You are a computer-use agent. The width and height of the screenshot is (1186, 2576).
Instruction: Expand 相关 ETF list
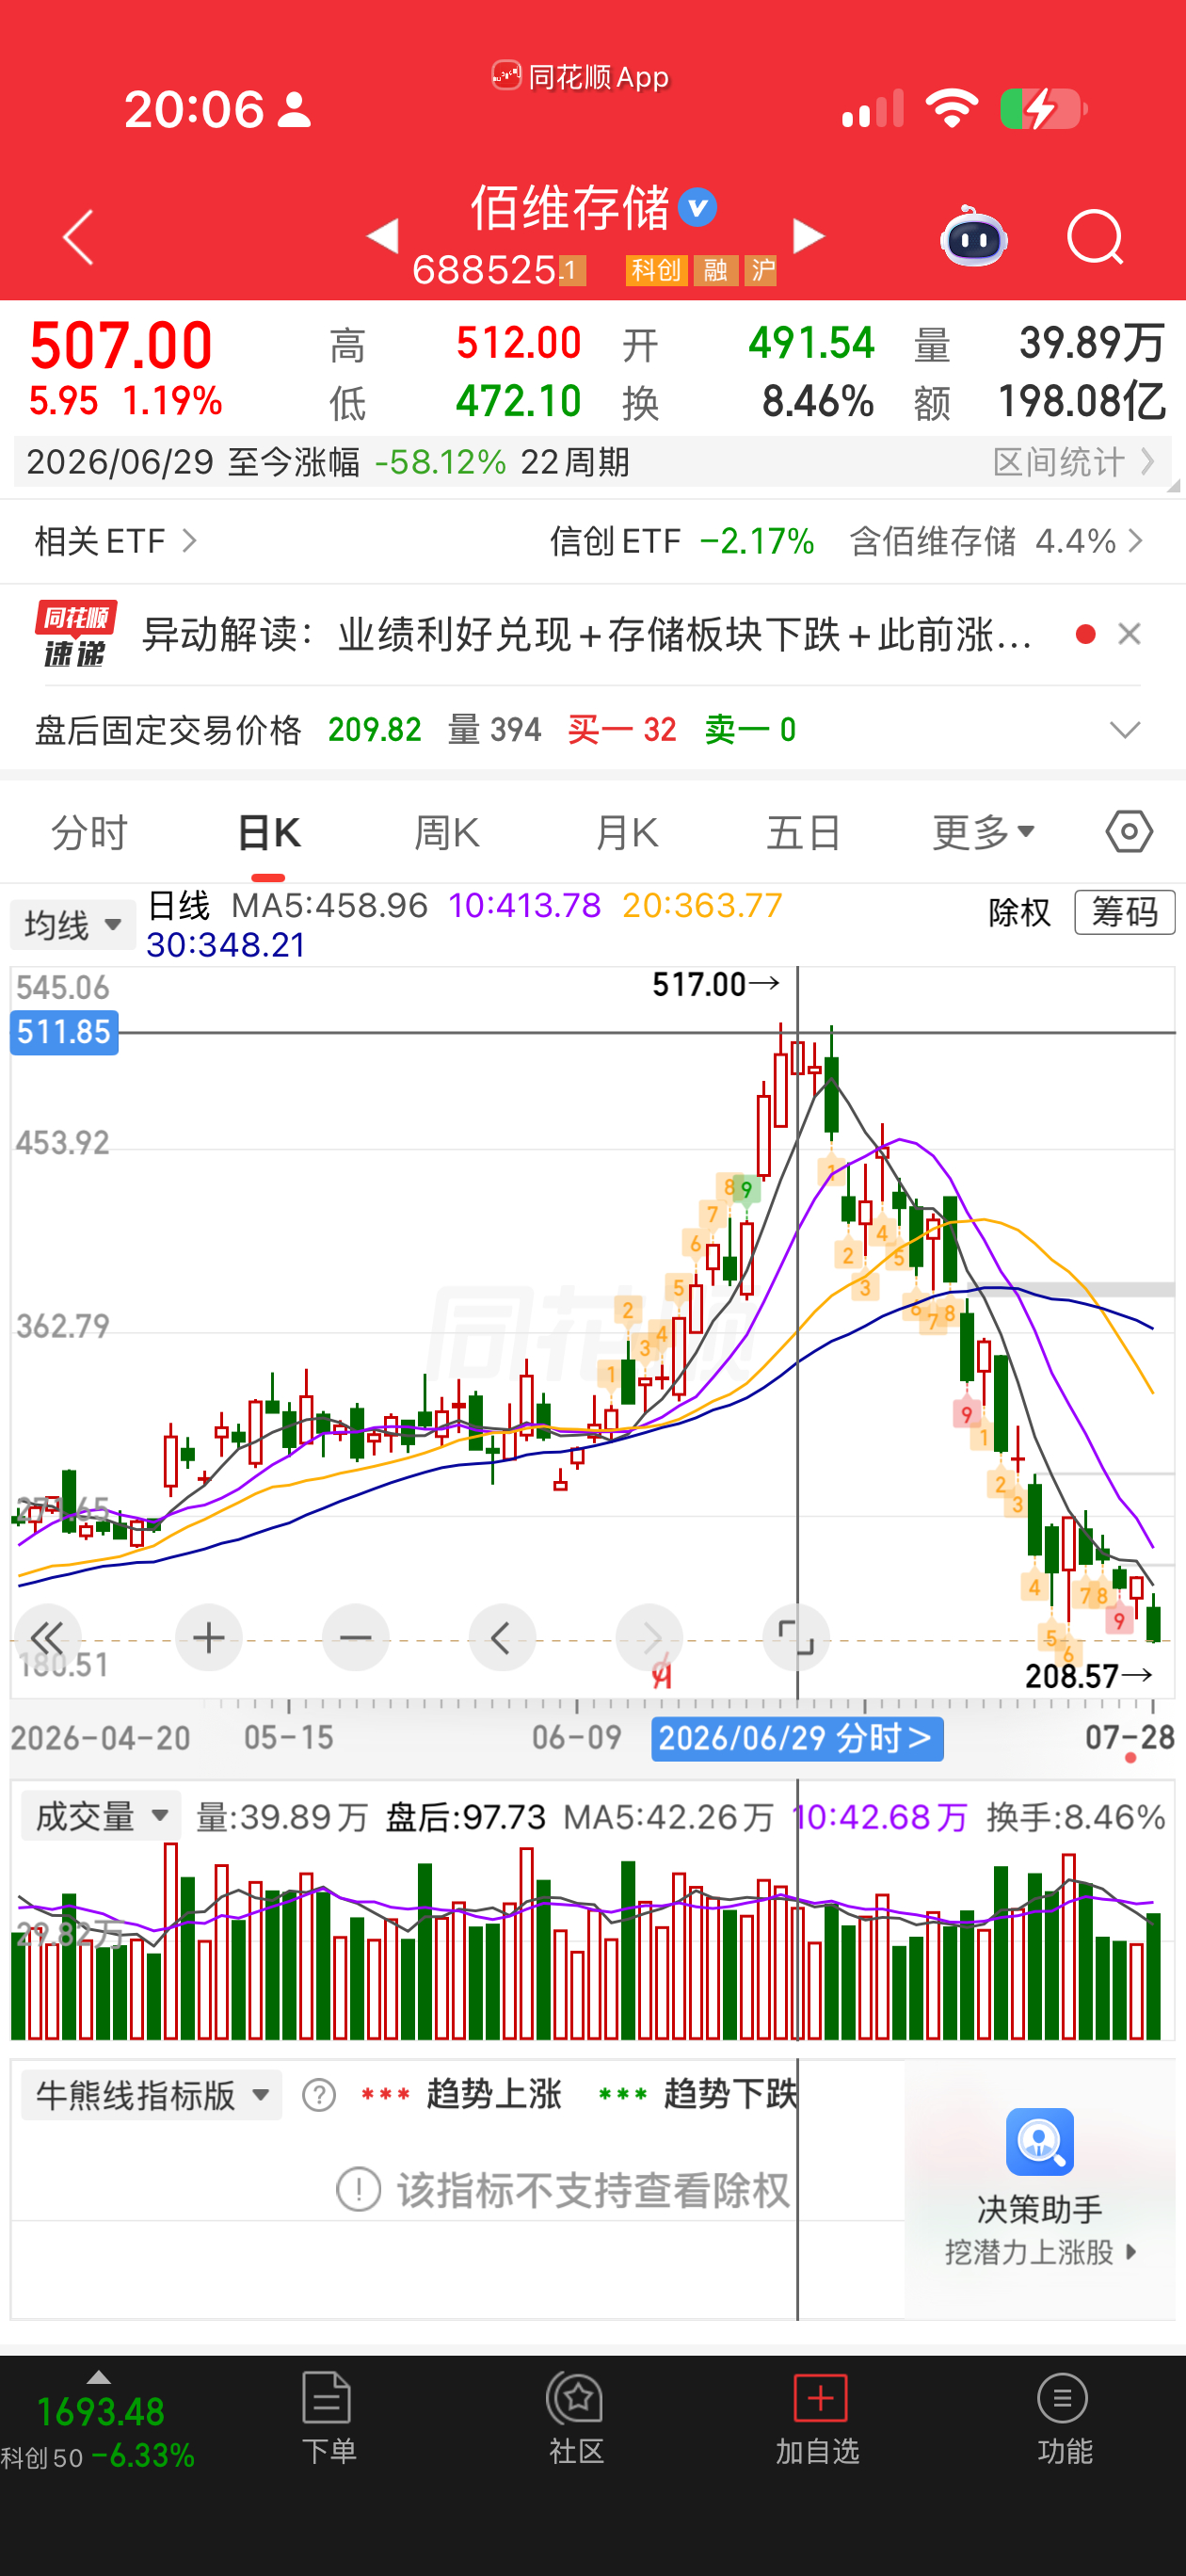click(x=116, y=541)
